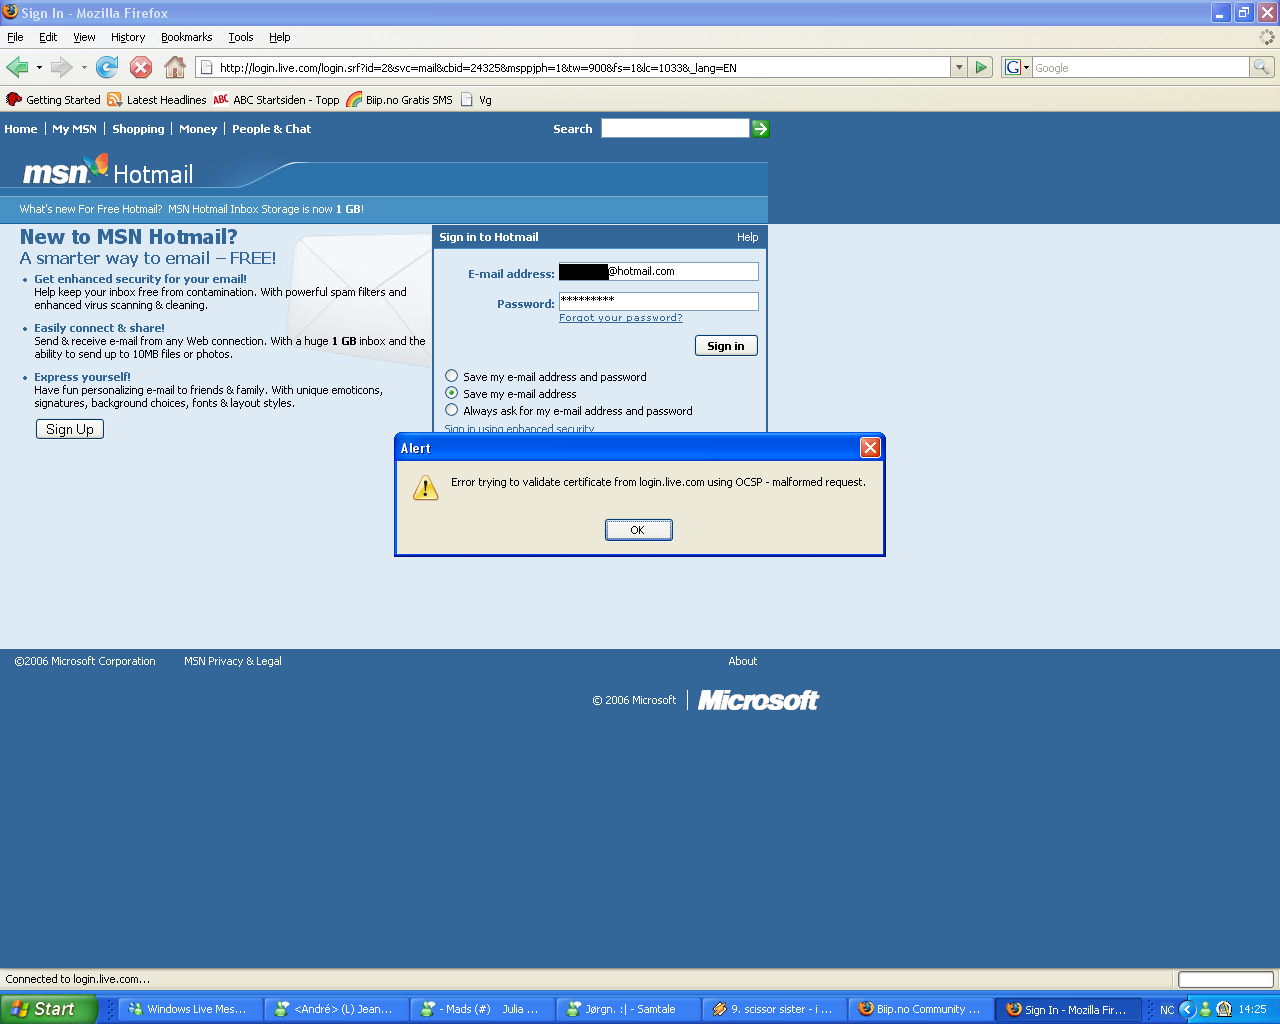Click Forgot your password link
The width and height of the screenshot is (1280, 1024).
(621, 318)
